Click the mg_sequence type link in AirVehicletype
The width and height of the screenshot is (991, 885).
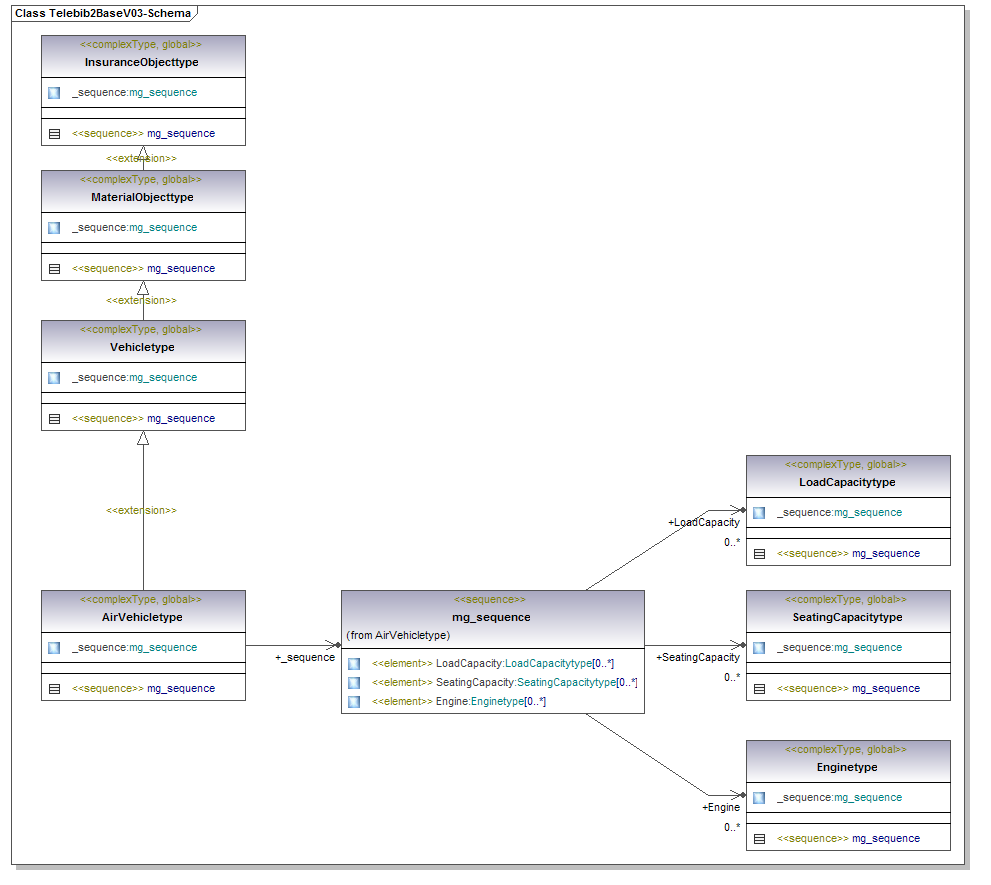pos(163,648)
